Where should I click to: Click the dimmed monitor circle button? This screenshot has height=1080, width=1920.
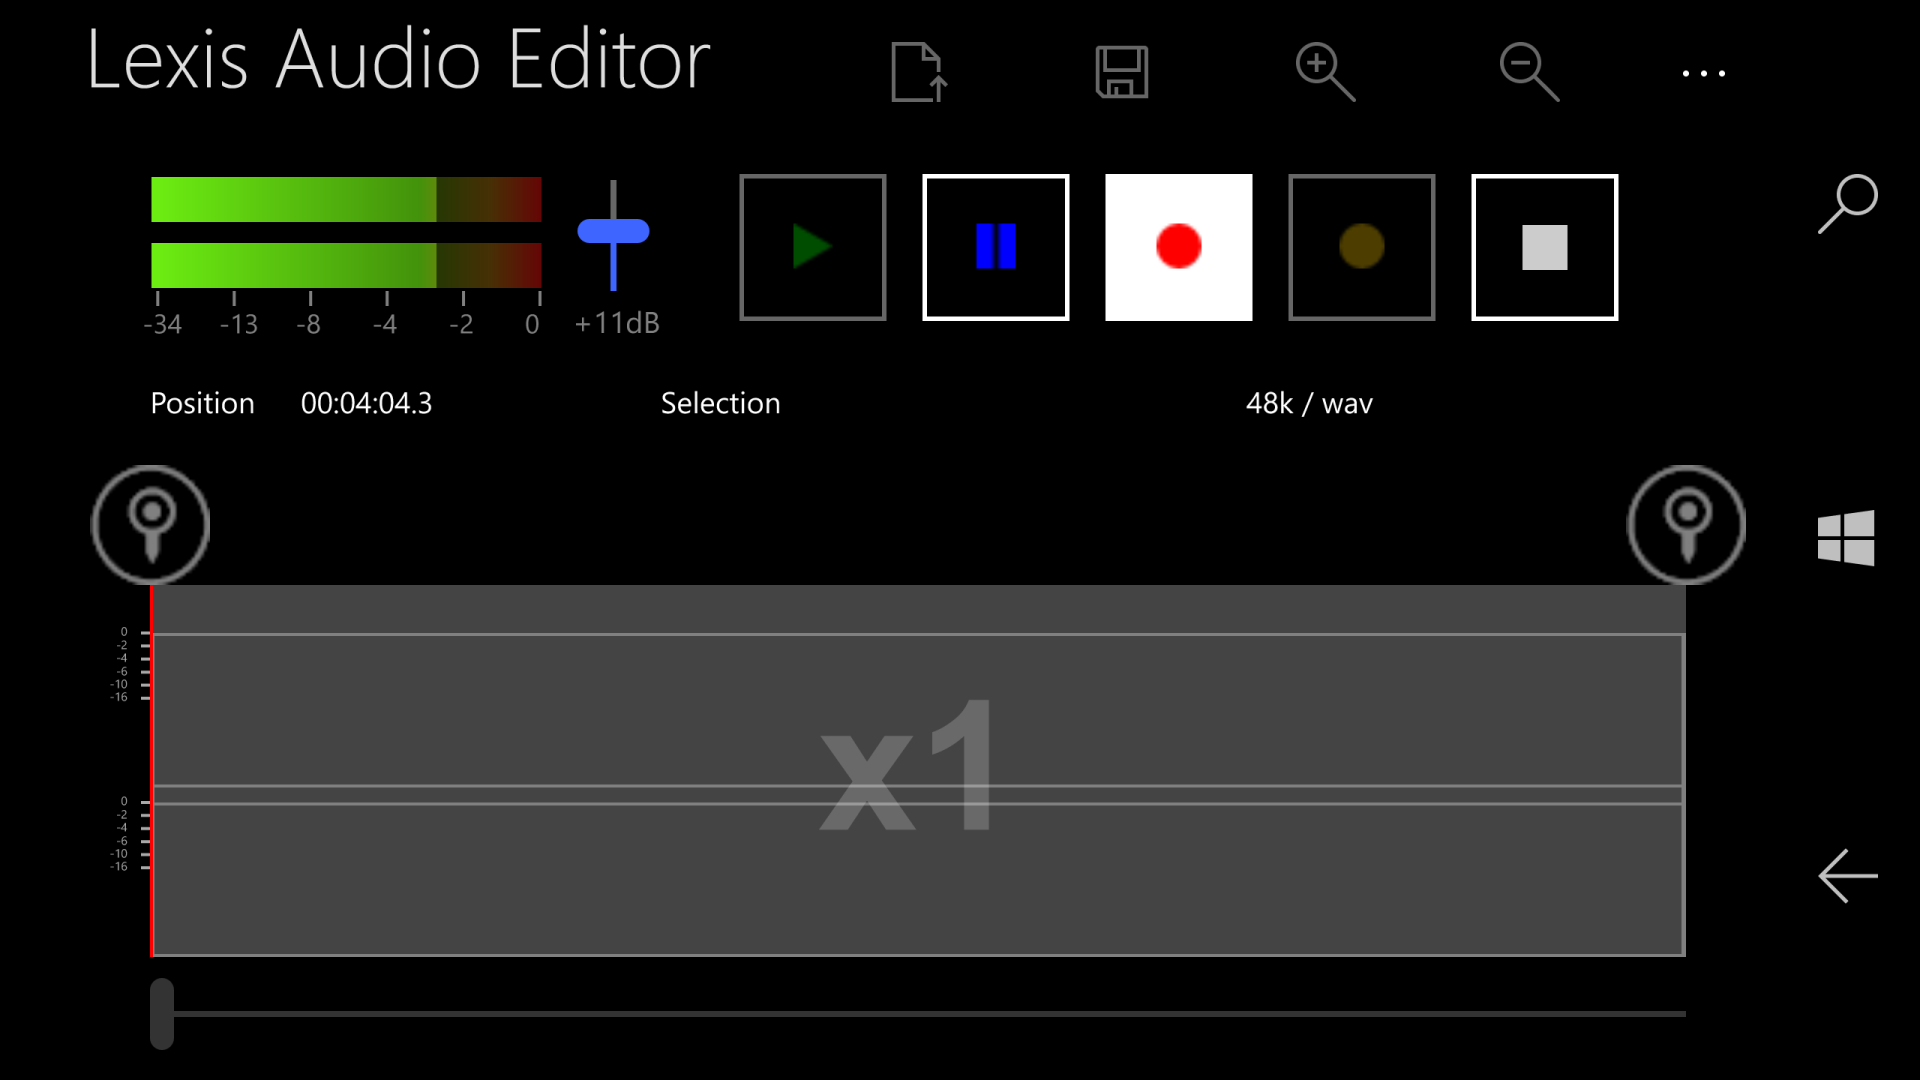[x=1362, y=246]
